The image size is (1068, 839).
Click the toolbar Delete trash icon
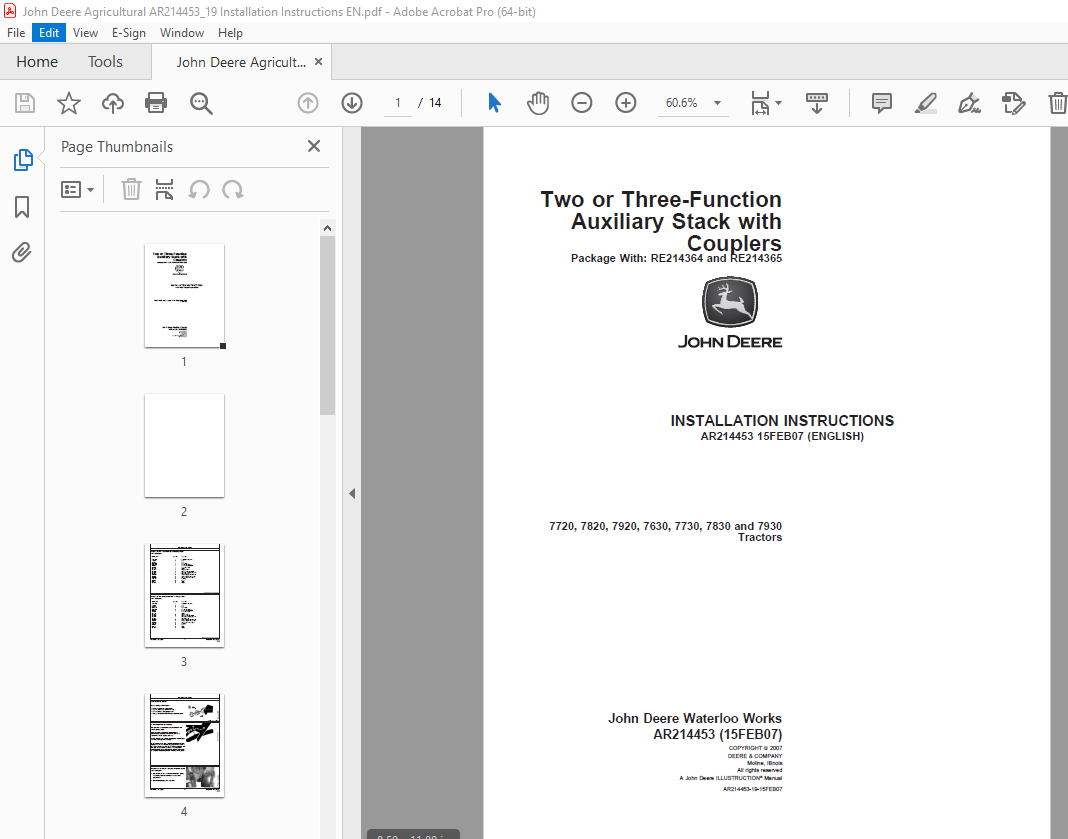(x=1057, y=103)
